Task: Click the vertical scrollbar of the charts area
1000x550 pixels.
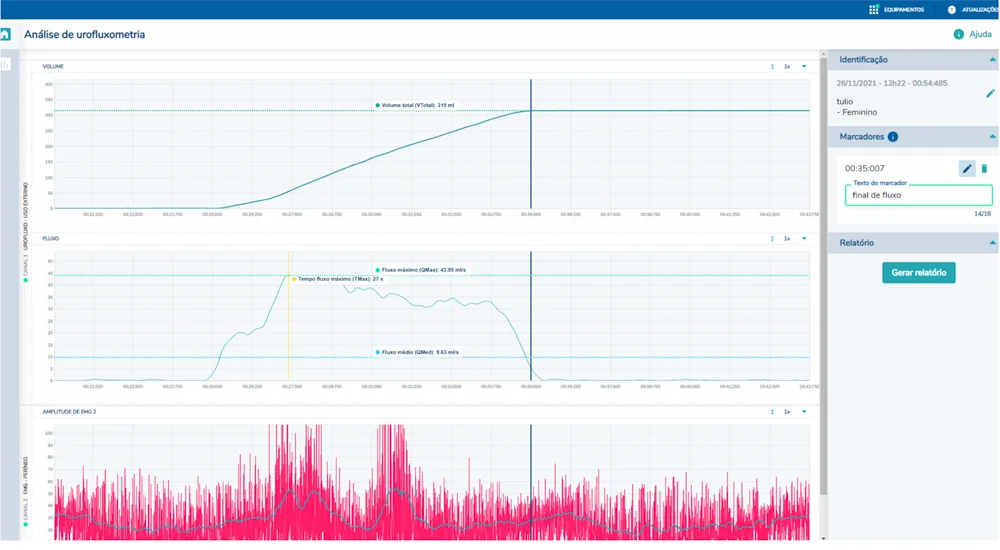Action: [823, 274]
